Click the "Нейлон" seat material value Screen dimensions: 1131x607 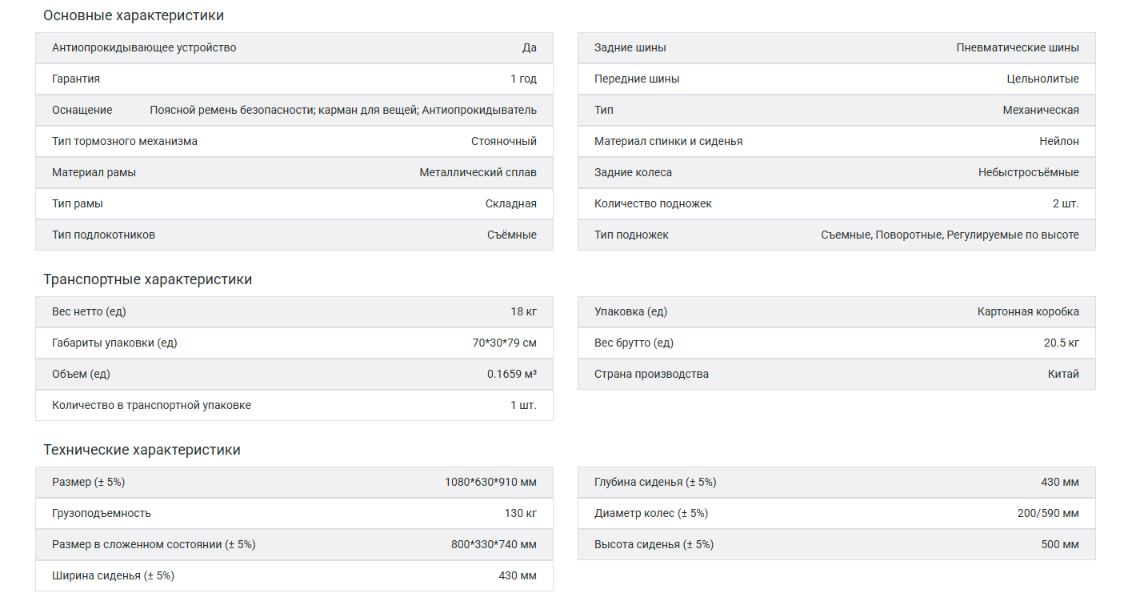[x=1059, y=142]
